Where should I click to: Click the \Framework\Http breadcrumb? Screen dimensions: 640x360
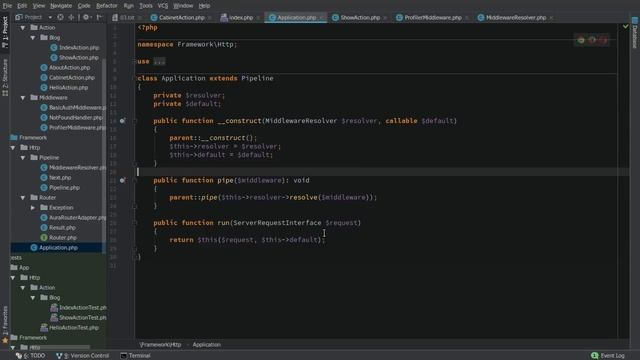click(160, 345)
